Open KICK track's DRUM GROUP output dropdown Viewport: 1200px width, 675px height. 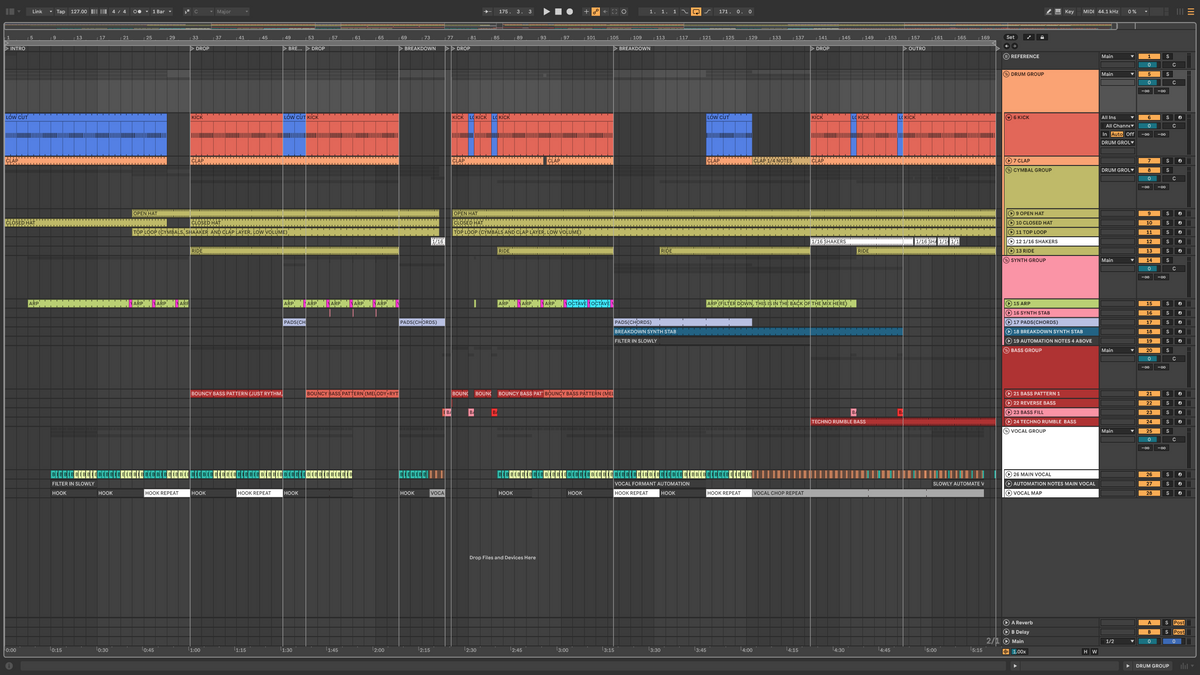pyautogui.click(x=1118, y=142)
